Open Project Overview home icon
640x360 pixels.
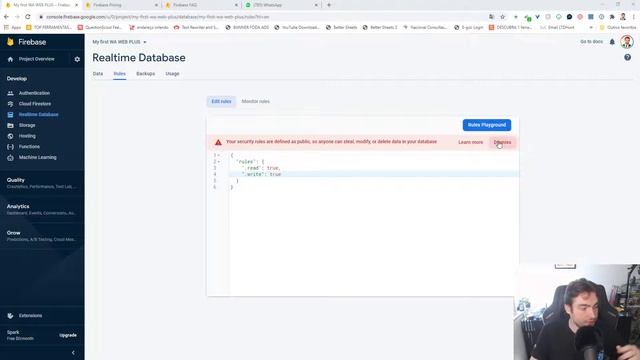pos(10,59)
